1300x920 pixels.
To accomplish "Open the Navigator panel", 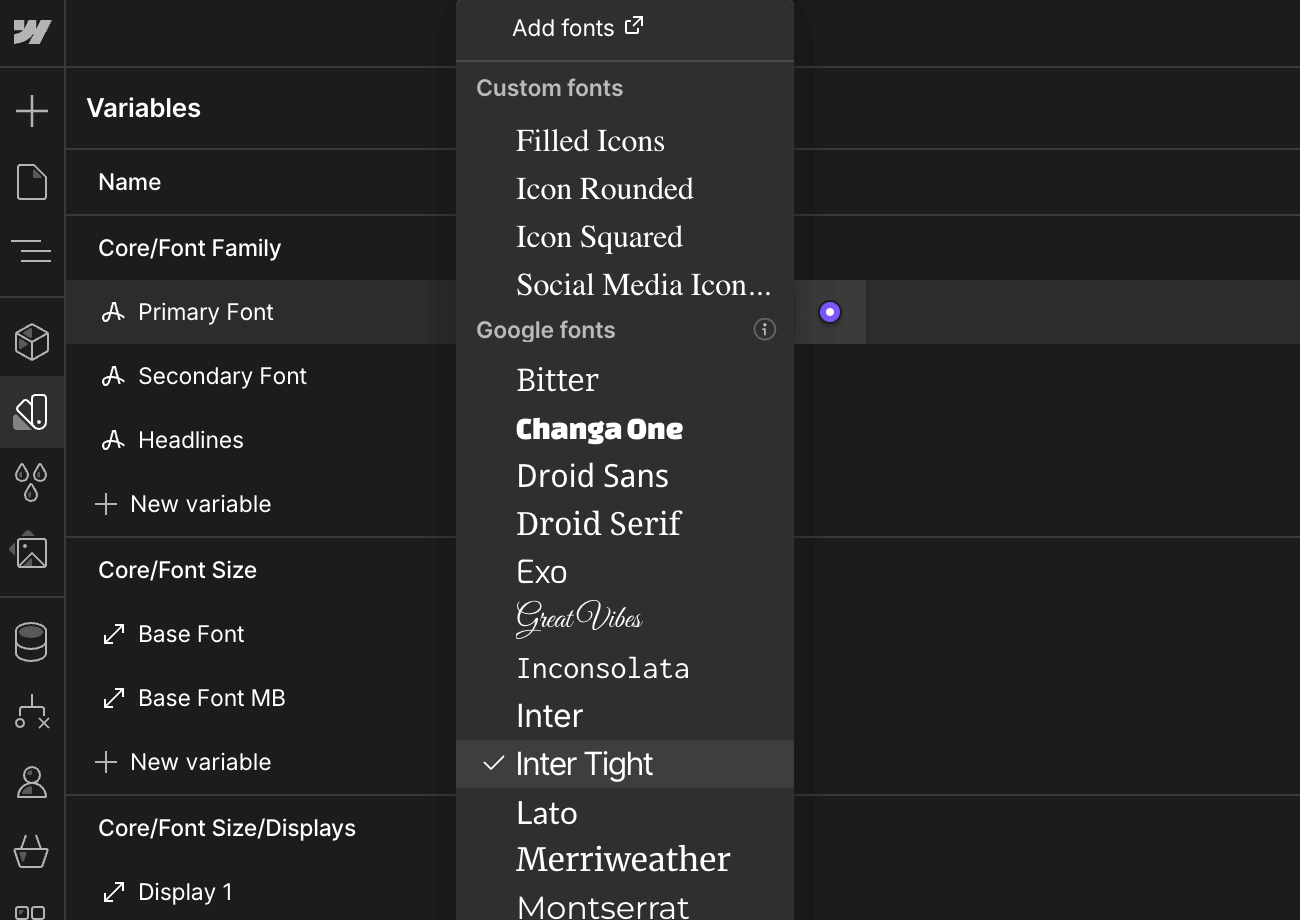I will 32,250.
